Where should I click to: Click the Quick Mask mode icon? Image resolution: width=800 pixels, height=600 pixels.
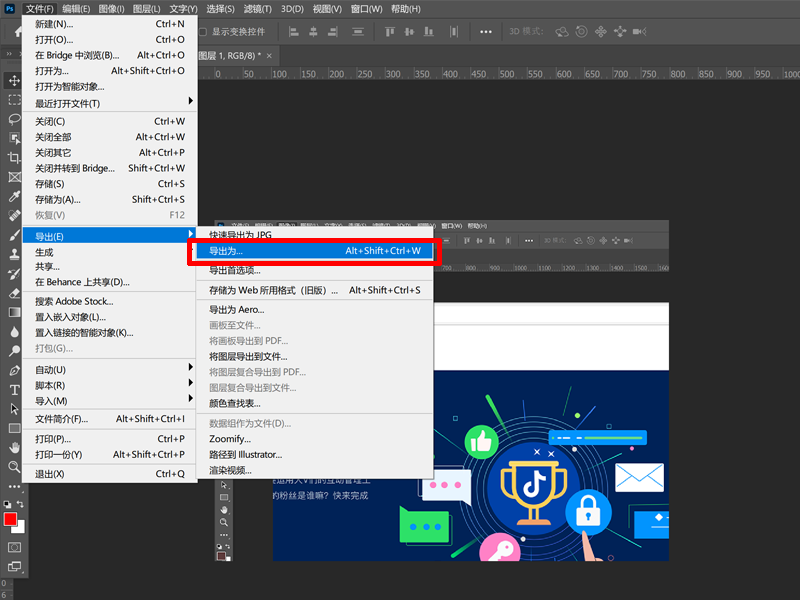pyautogui.click(x=14, y=548)
